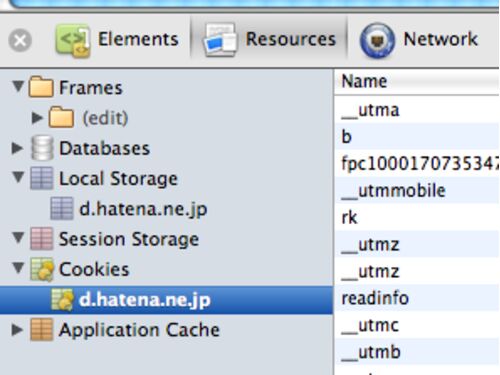Select the __utmb cookie row
This screenshot has height=375, width=500.
tap(417, 352)
